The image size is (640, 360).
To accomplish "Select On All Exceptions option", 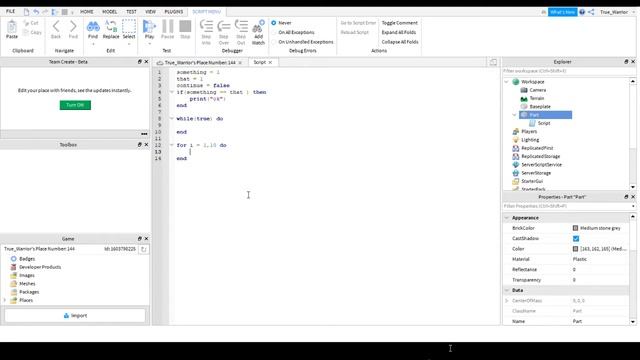I will 274,32.
